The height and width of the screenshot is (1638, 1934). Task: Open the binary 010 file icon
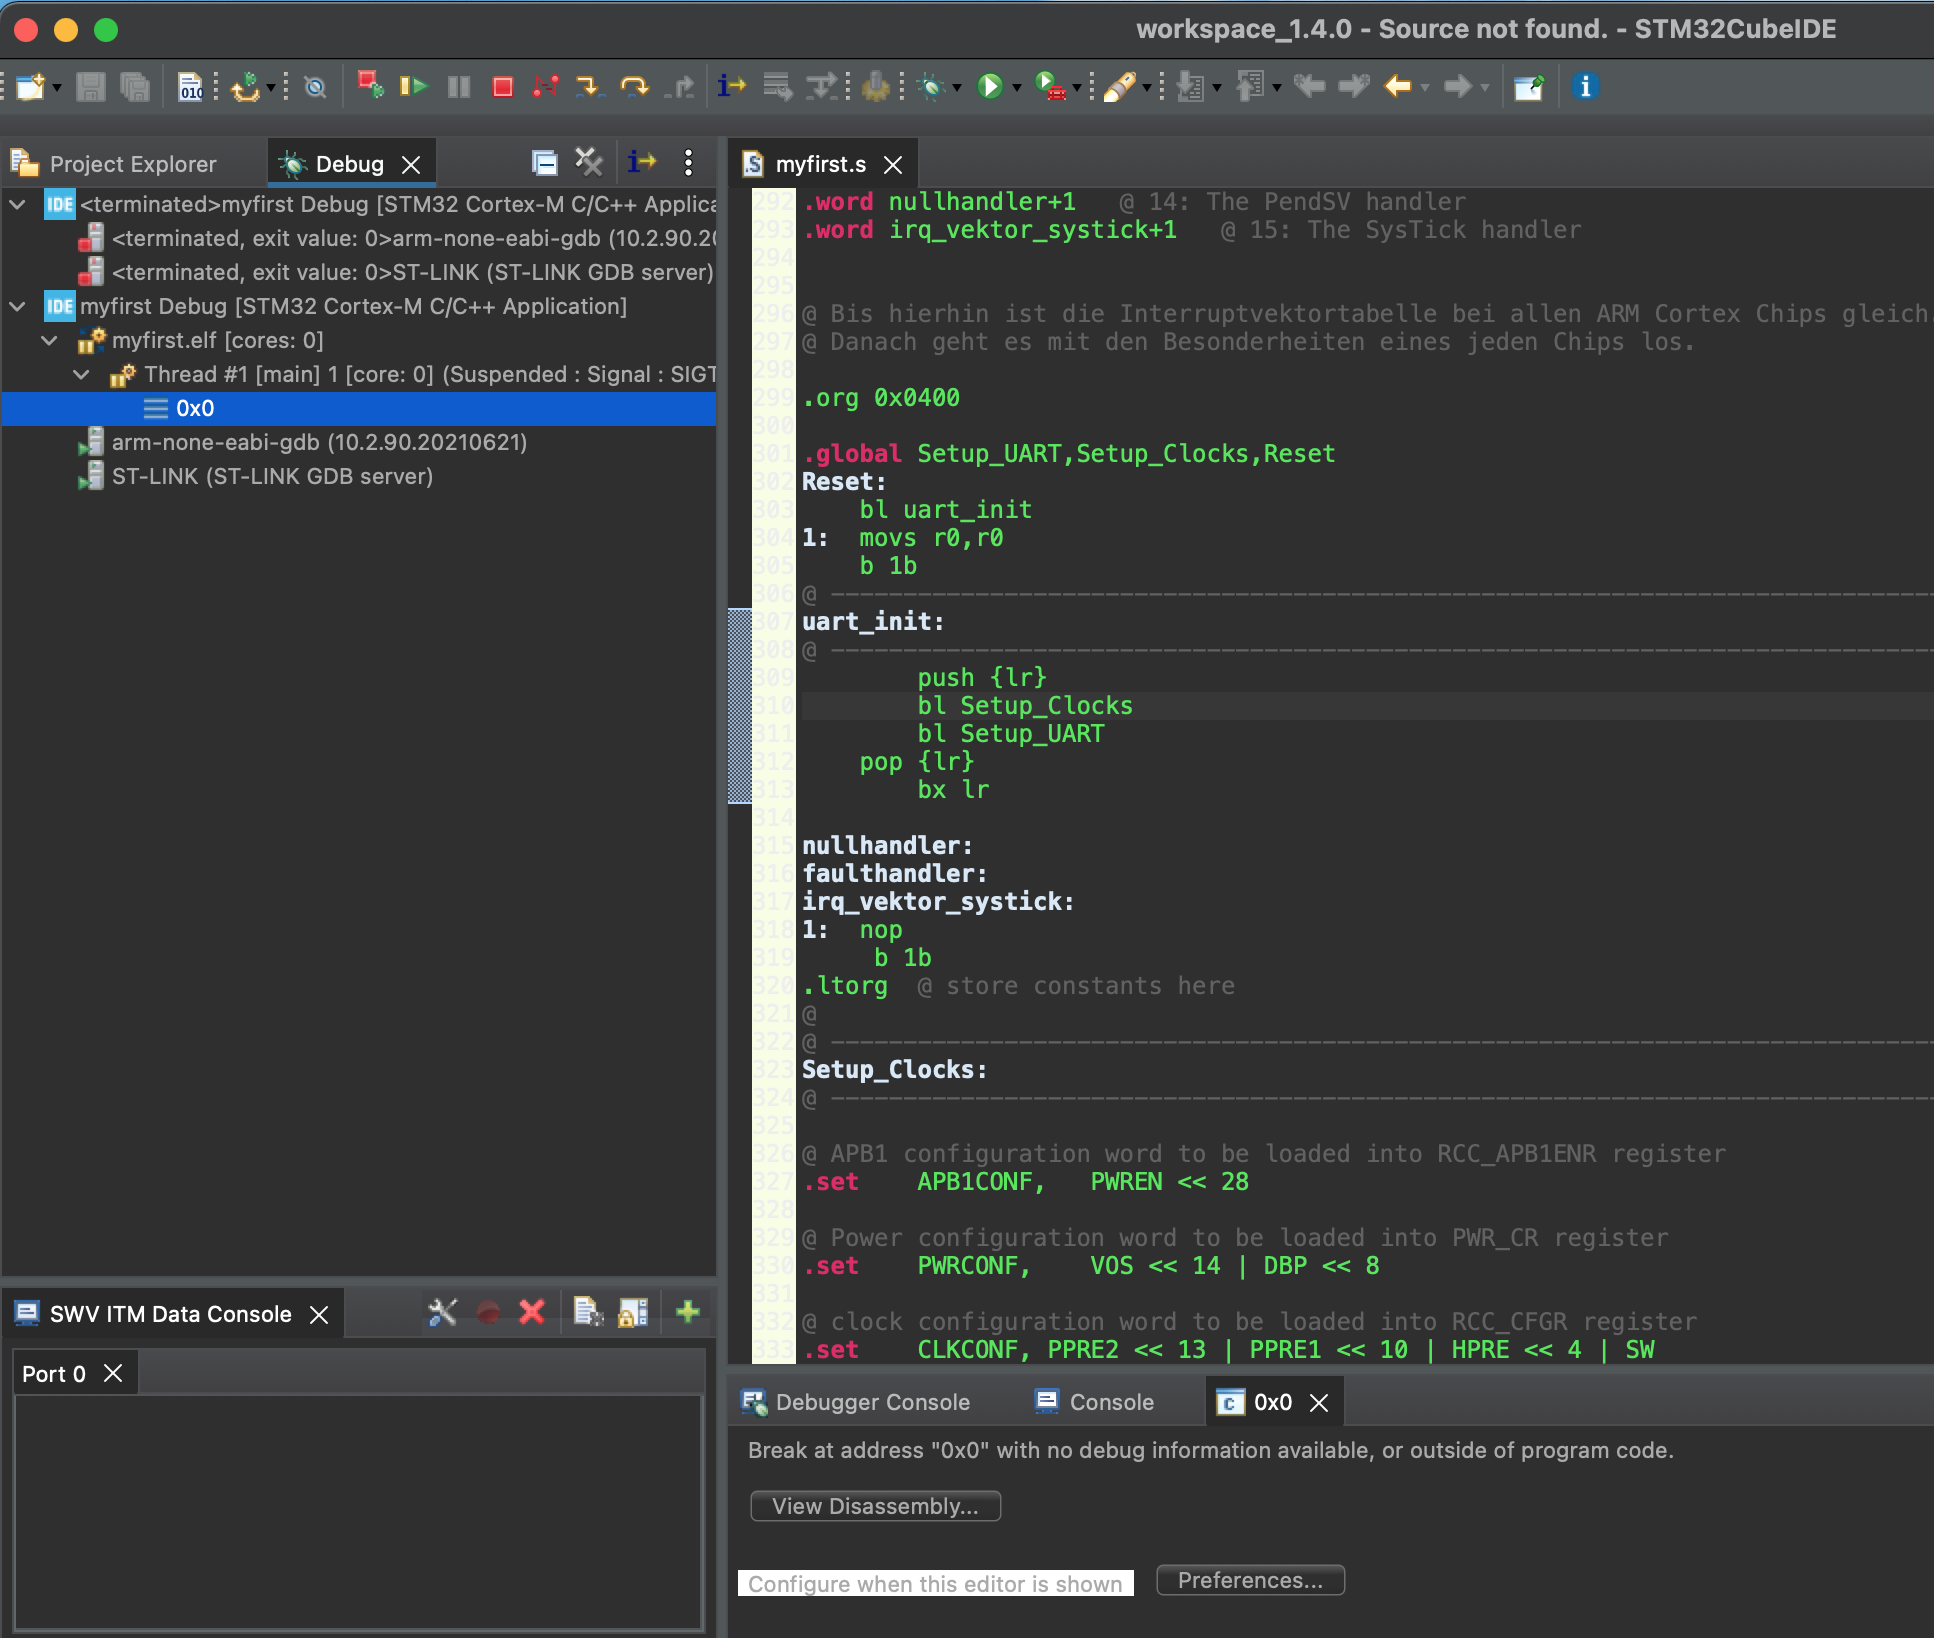click(x=191, y=87)
